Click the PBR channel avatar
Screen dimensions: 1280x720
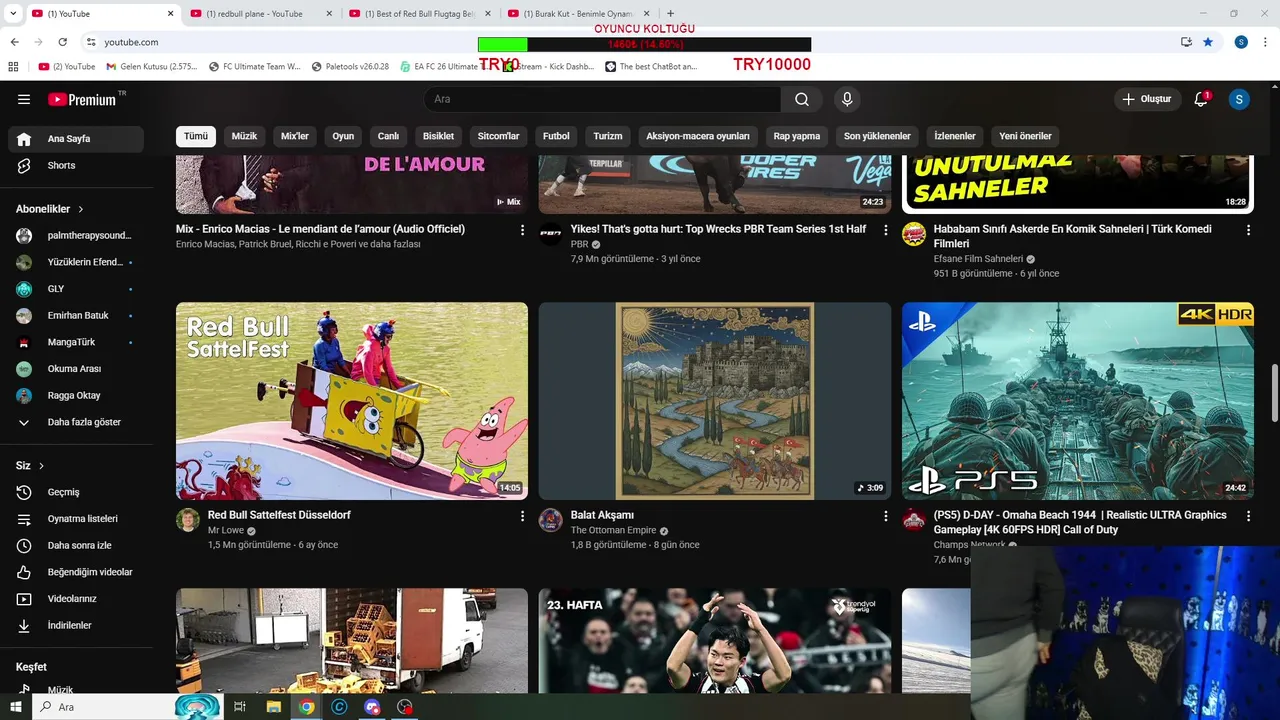click(551, 234)
